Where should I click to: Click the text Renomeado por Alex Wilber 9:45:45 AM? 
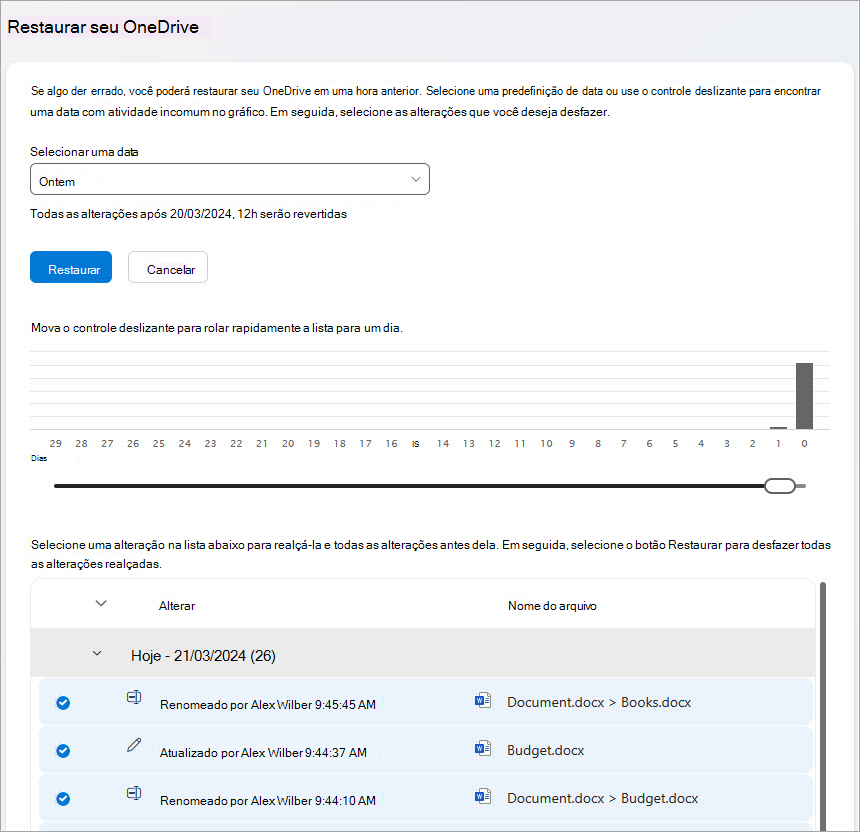coord(268,704)
